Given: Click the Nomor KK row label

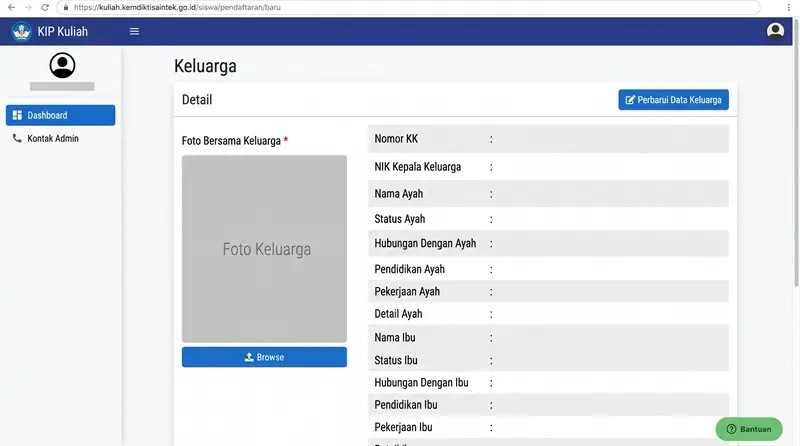Looking at the screenshot, I should [396, 139].
